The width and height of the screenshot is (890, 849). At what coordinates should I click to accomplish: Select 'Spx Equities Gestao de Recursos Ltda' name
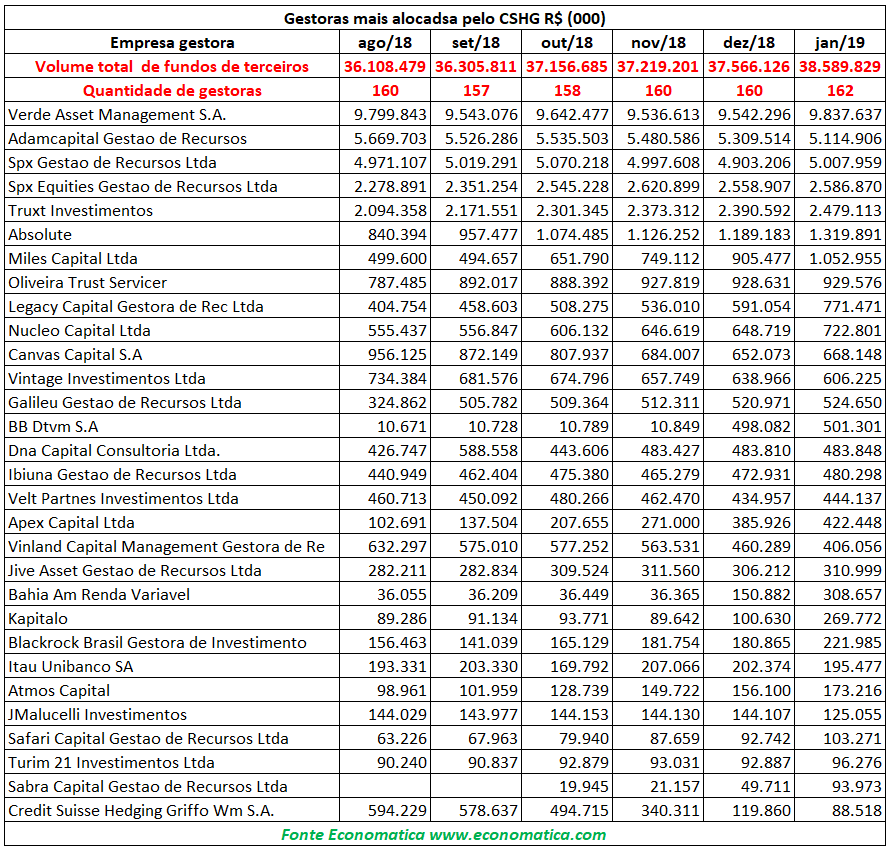pos(142,186)
